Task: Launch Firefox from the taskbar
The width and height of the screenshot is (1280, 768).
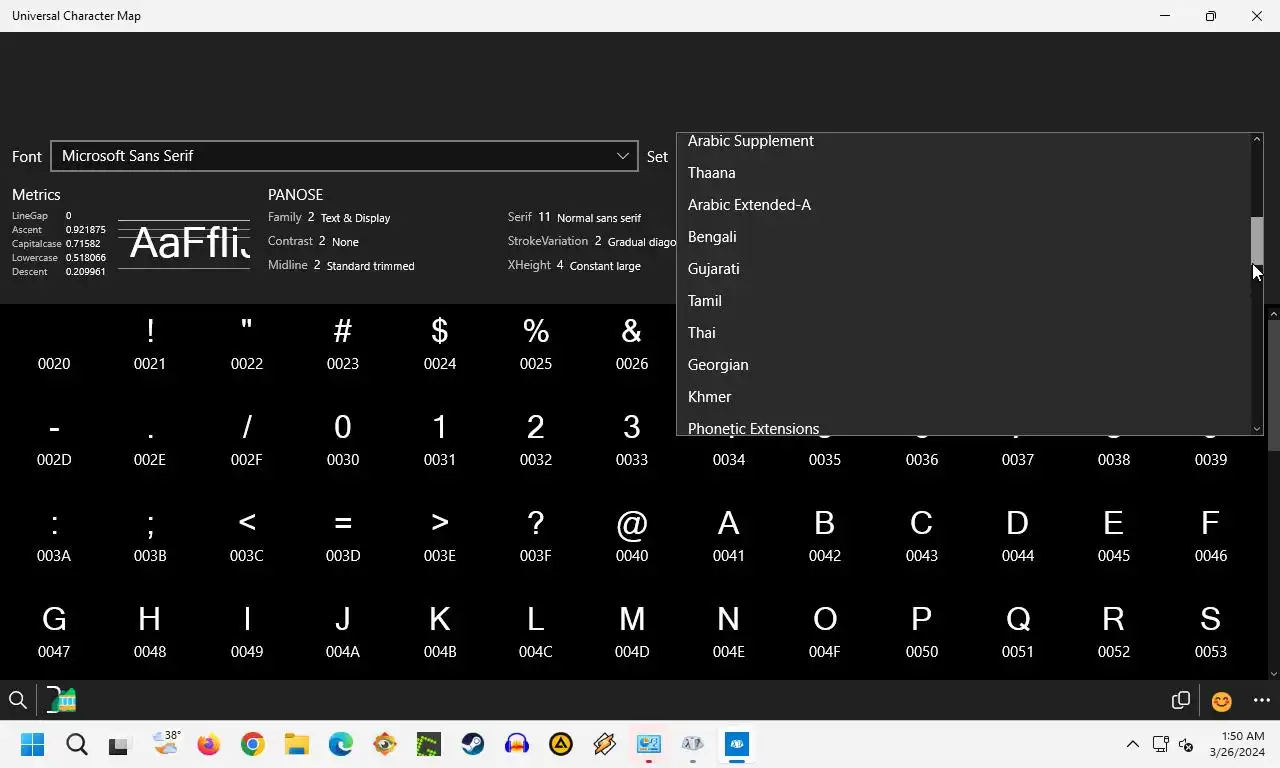Action: point(208,744)
